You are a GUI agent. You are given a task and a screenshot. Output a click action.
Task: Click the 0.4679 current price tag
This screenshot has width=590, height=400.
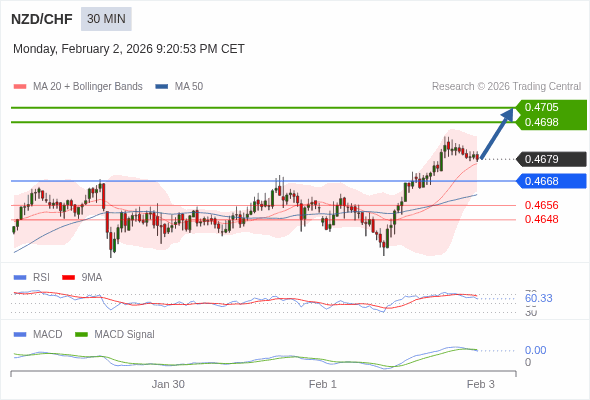click(551, 159)
